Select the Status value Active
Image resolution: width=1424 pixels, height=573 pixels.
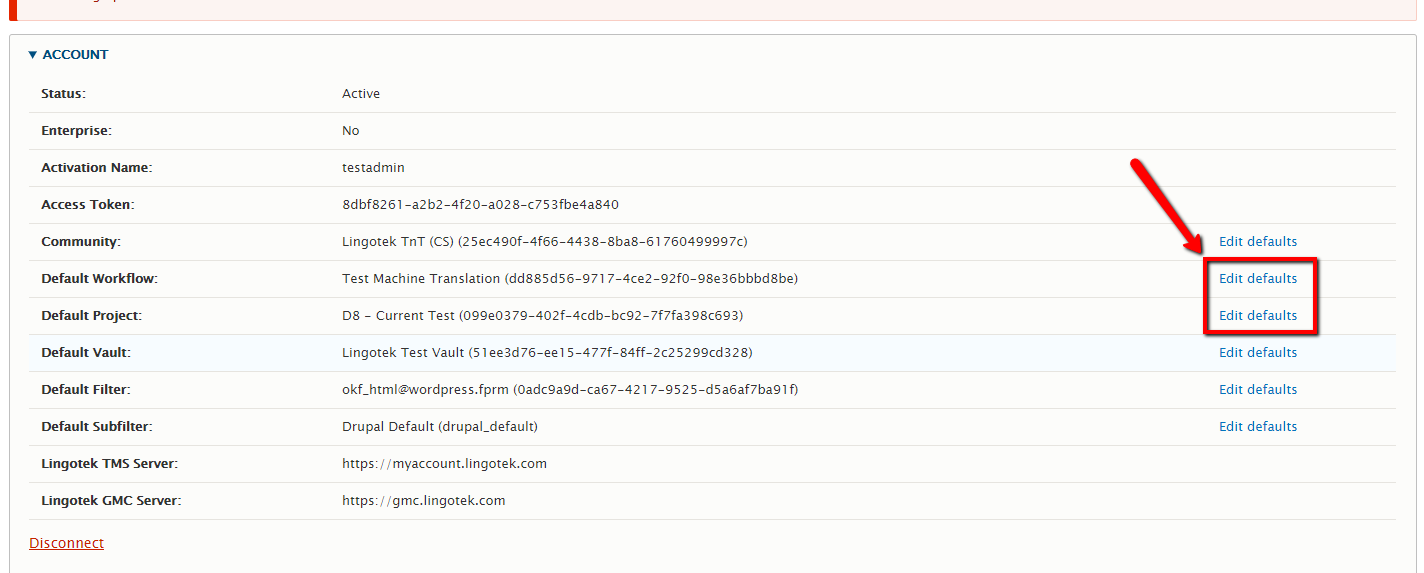[x=361, y=93]
